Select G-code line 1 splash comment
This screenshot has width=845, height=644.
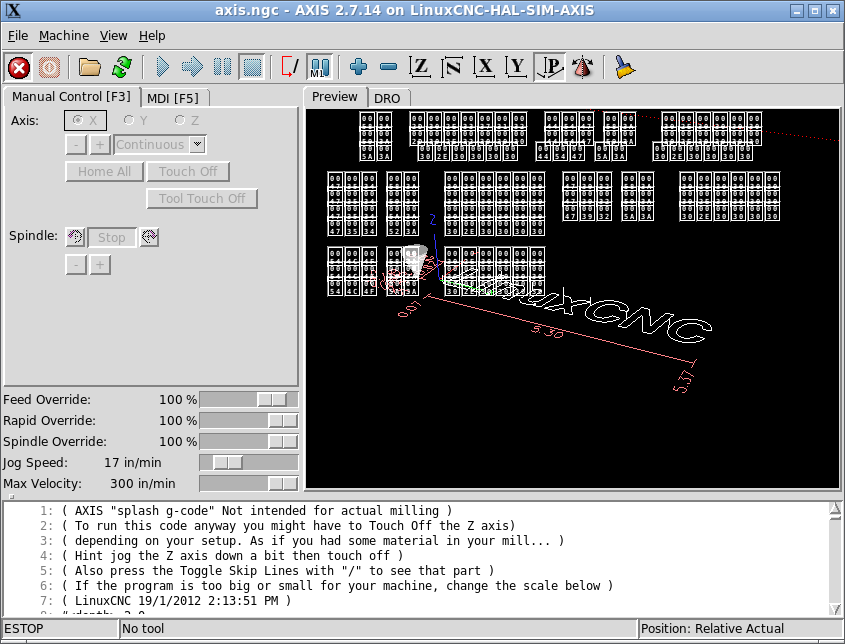pyautogui.click(x=257, y=510)
